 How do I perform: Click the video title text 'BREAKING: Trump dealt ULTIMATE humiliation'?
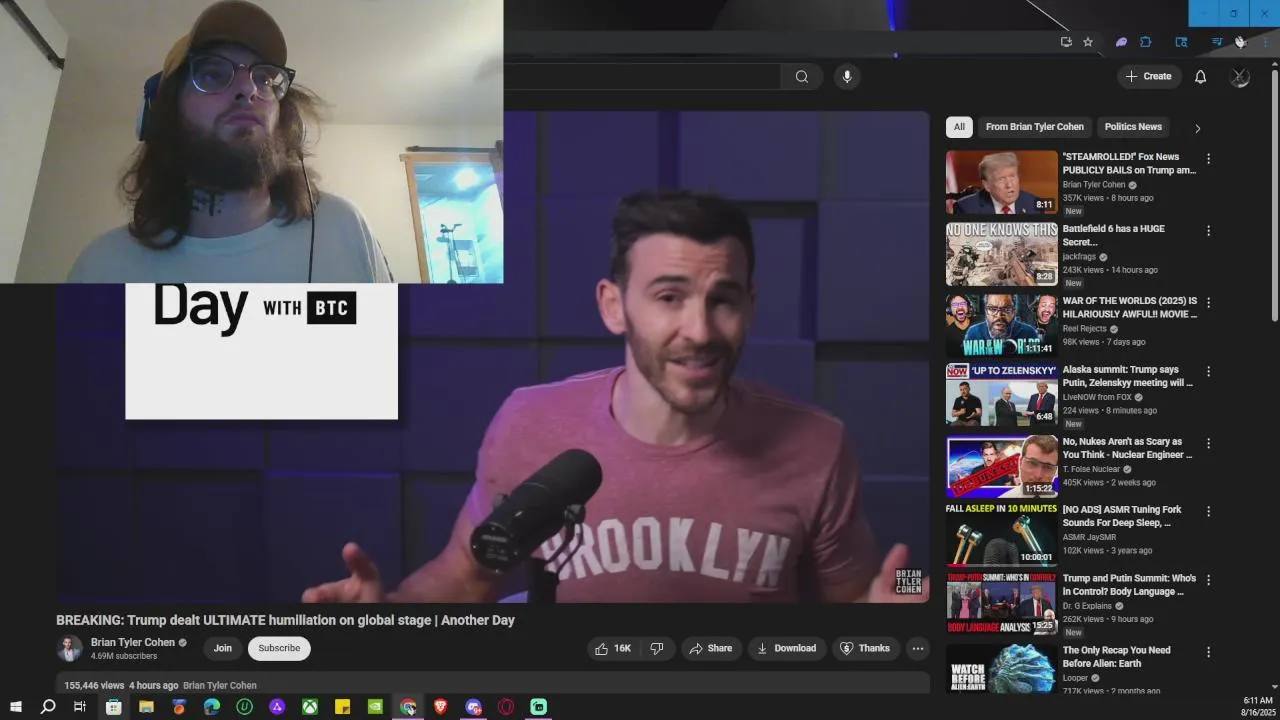click(285, 620)
